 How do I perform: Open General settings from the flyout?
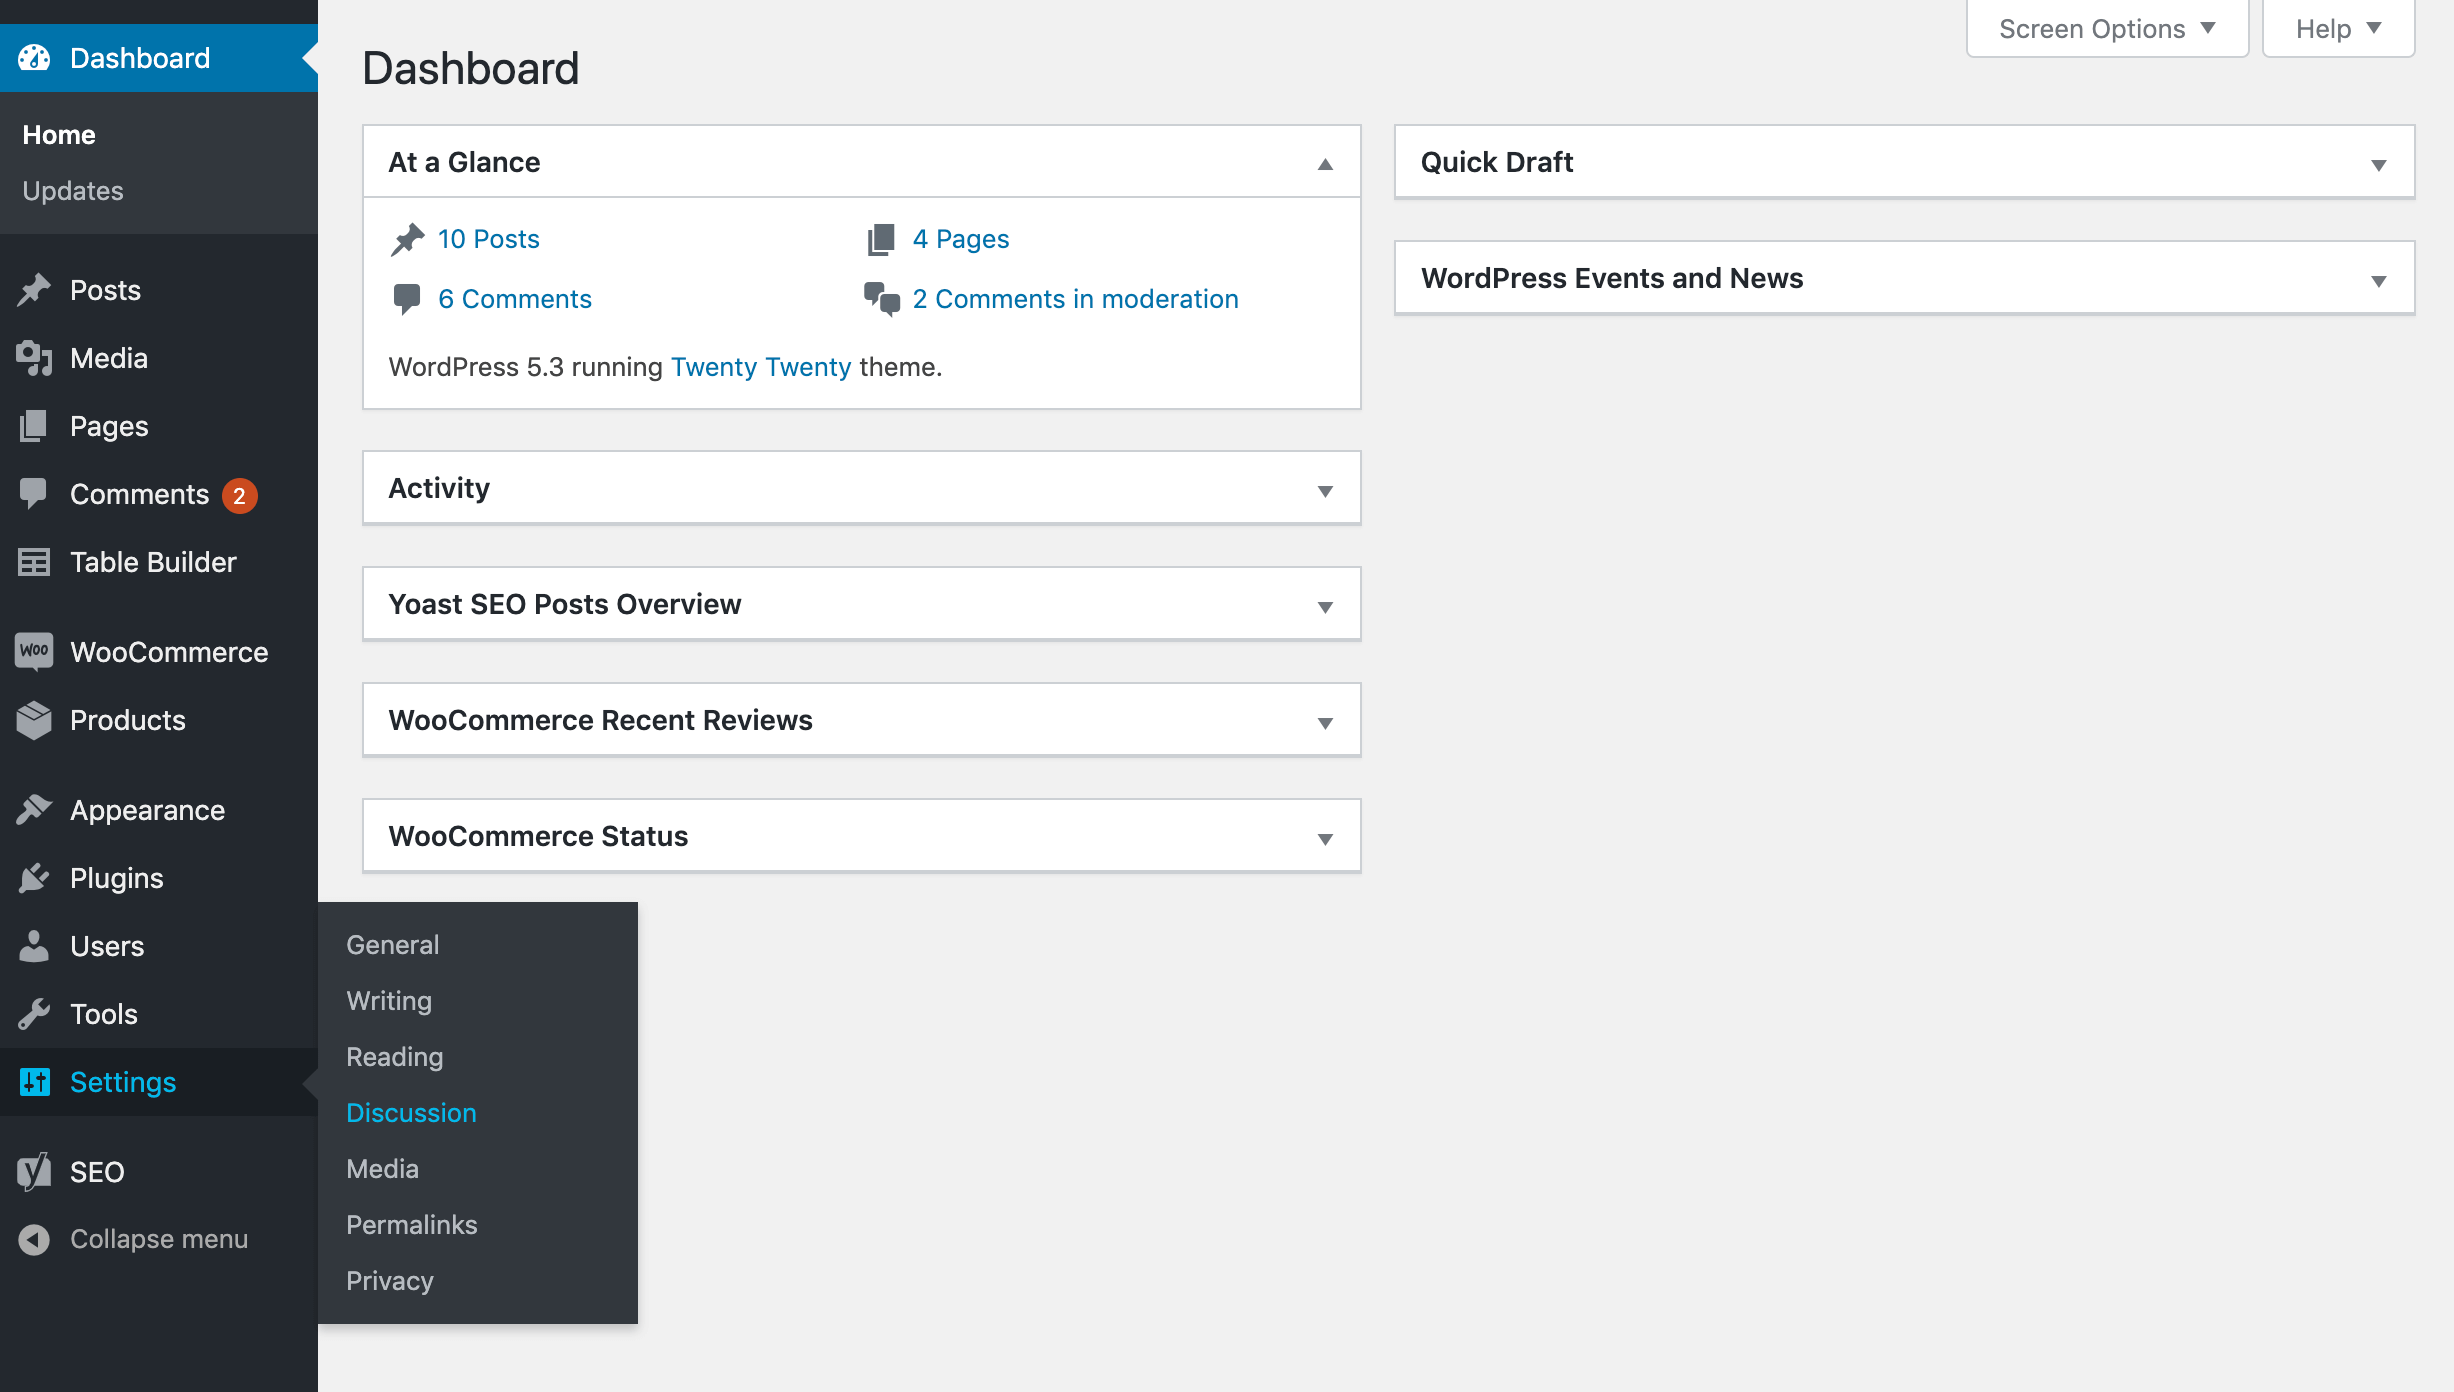click(x=392, y=945)
